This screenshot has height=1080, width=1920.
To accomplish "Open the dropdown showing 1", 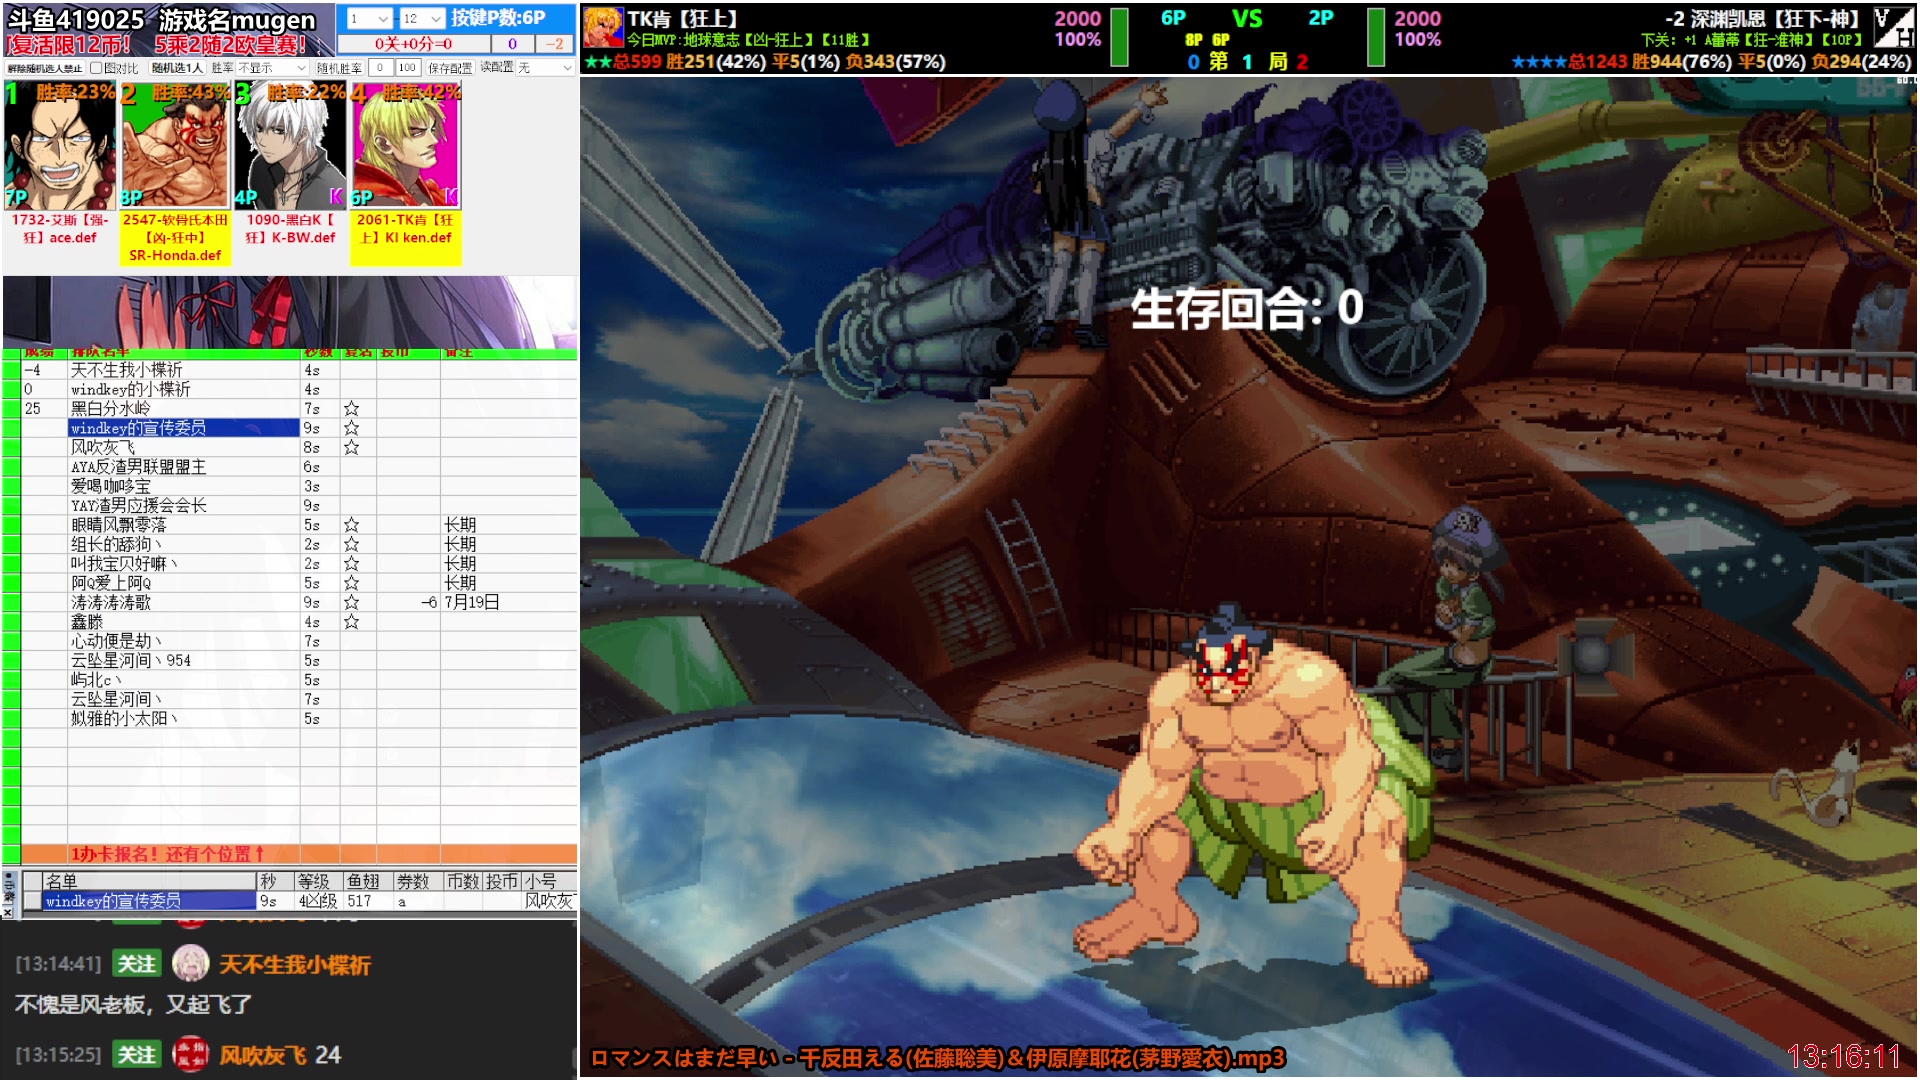I will point(369,18).
